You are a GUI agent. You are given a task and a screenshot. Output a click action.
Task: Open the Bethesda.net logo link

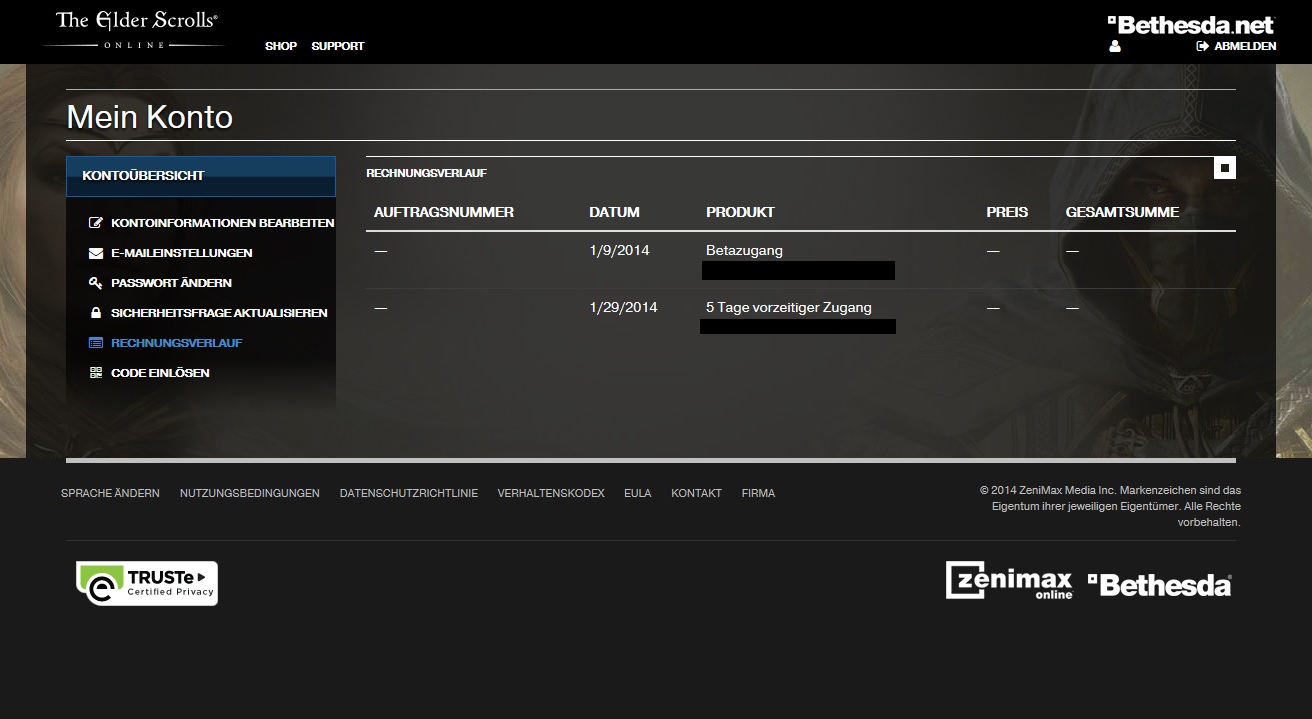(1191, 24)
